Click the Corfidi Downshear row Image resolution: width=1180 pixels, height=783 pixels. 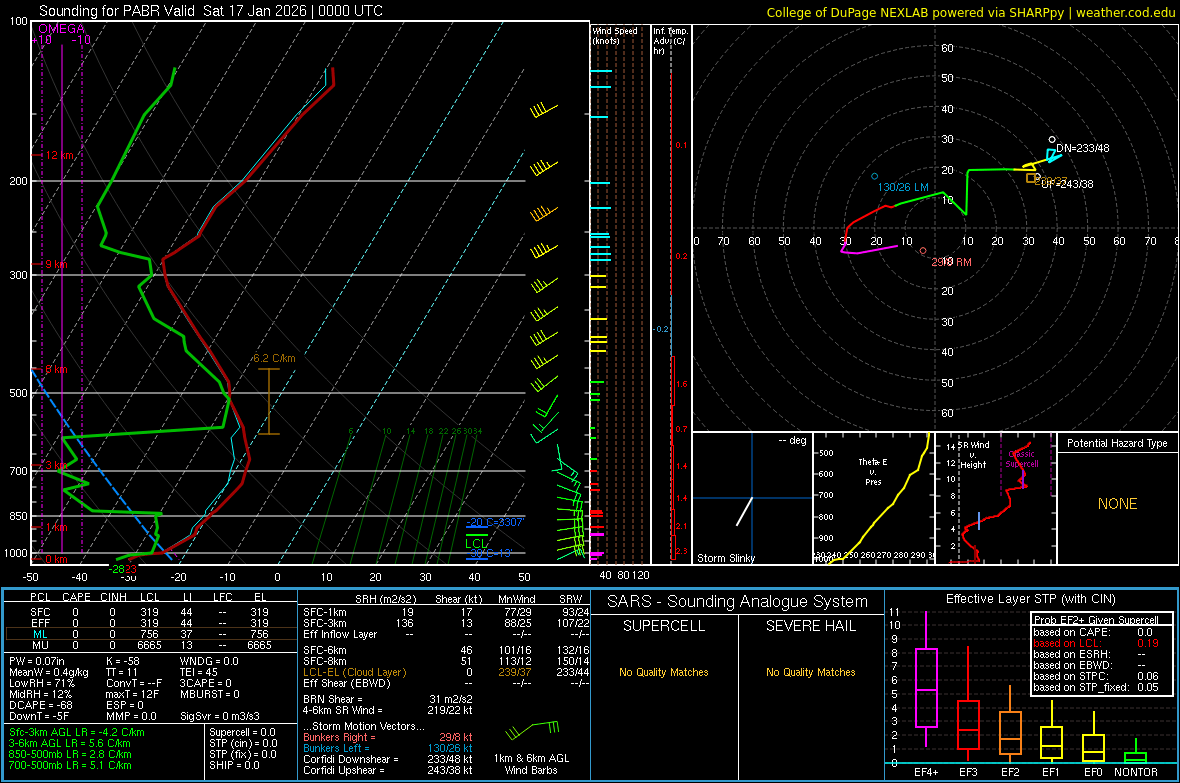point(387,759)
